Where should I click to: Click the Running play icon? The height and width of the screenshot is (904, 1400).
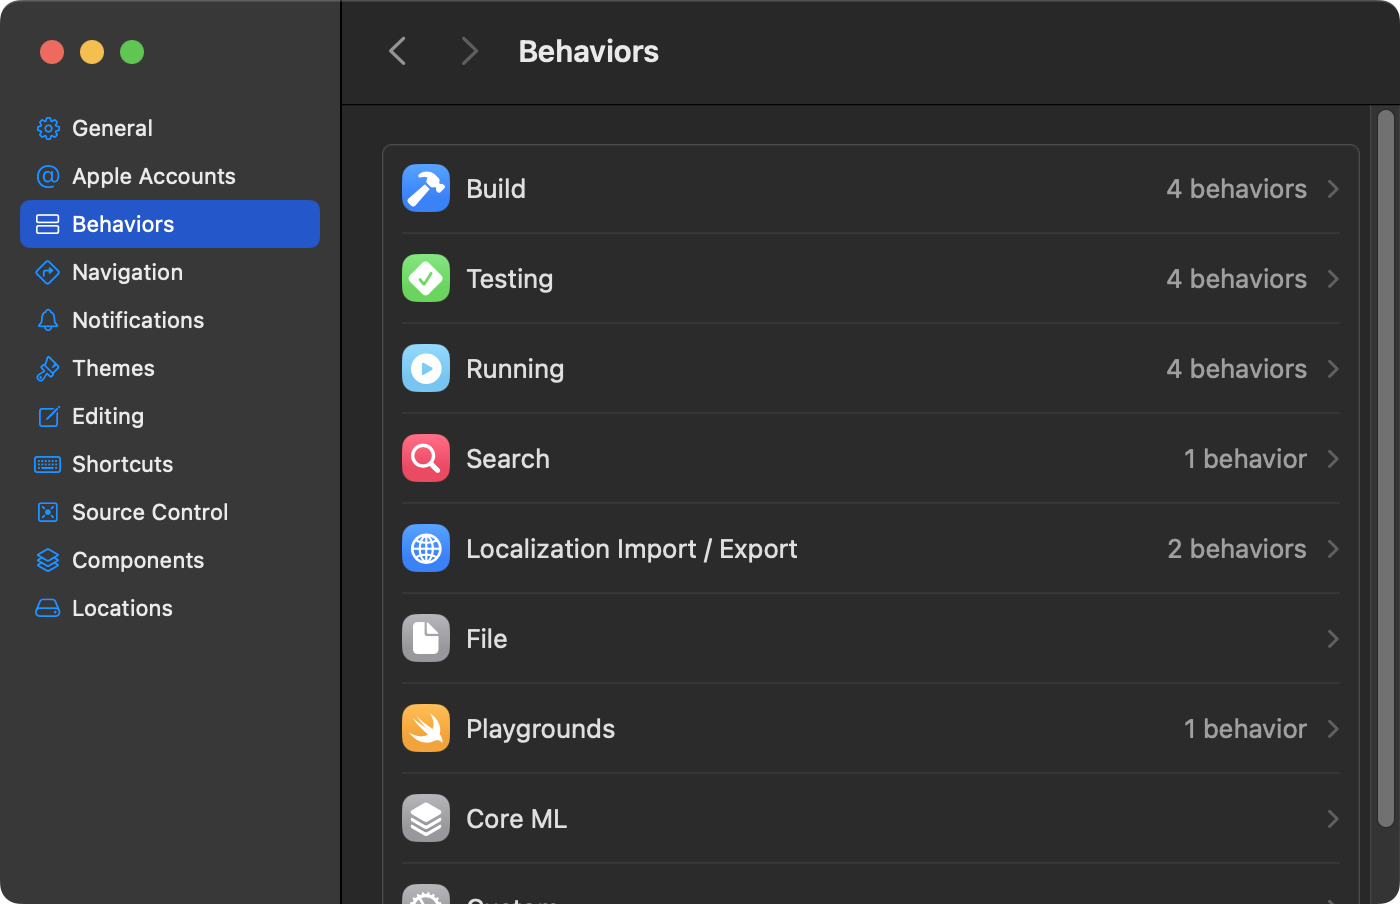(426, 369)
